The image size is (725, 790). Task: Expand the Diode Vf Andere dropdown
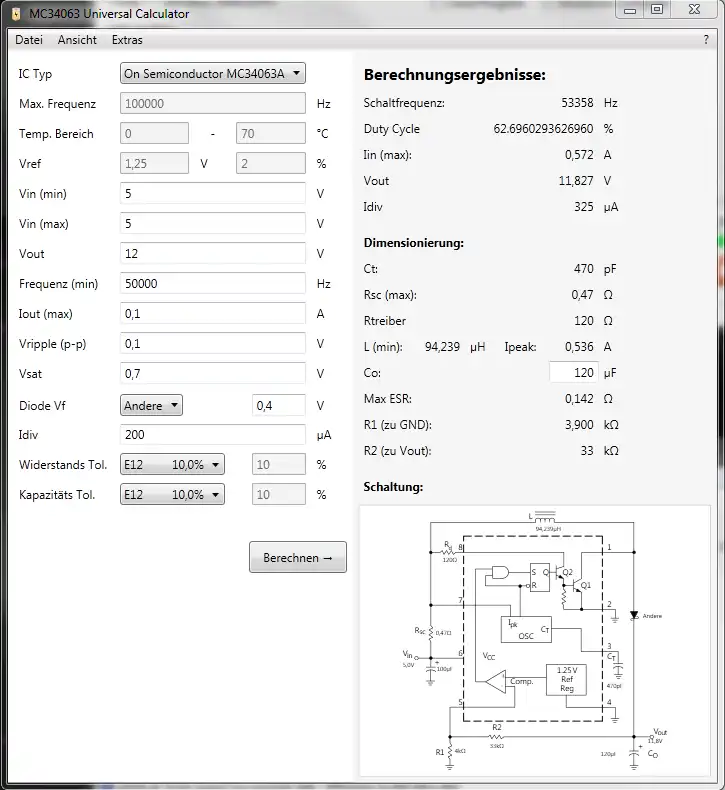151,406
